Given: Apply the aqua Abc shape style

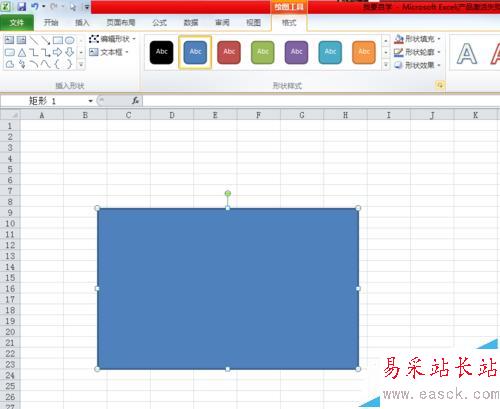Looking at the screenshot, I should pos(330,52).
